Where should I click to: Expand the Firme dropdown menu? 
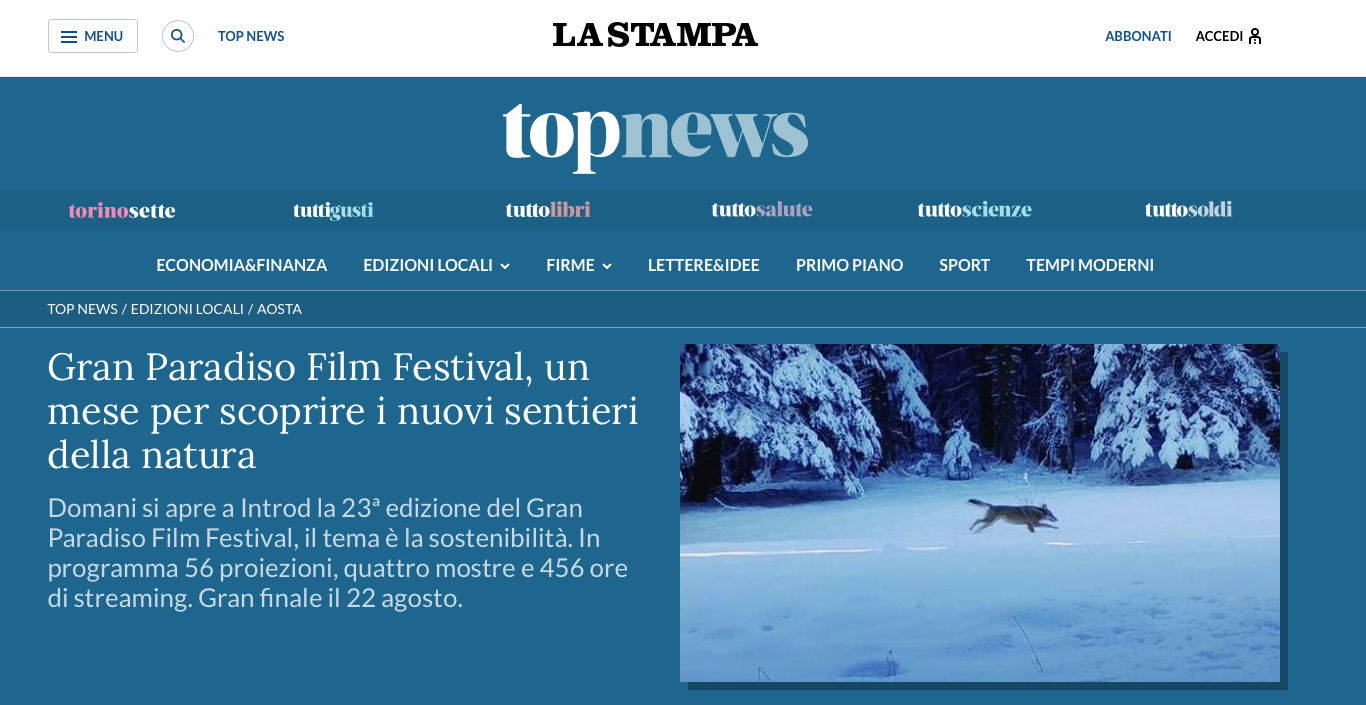coord(579,265)
